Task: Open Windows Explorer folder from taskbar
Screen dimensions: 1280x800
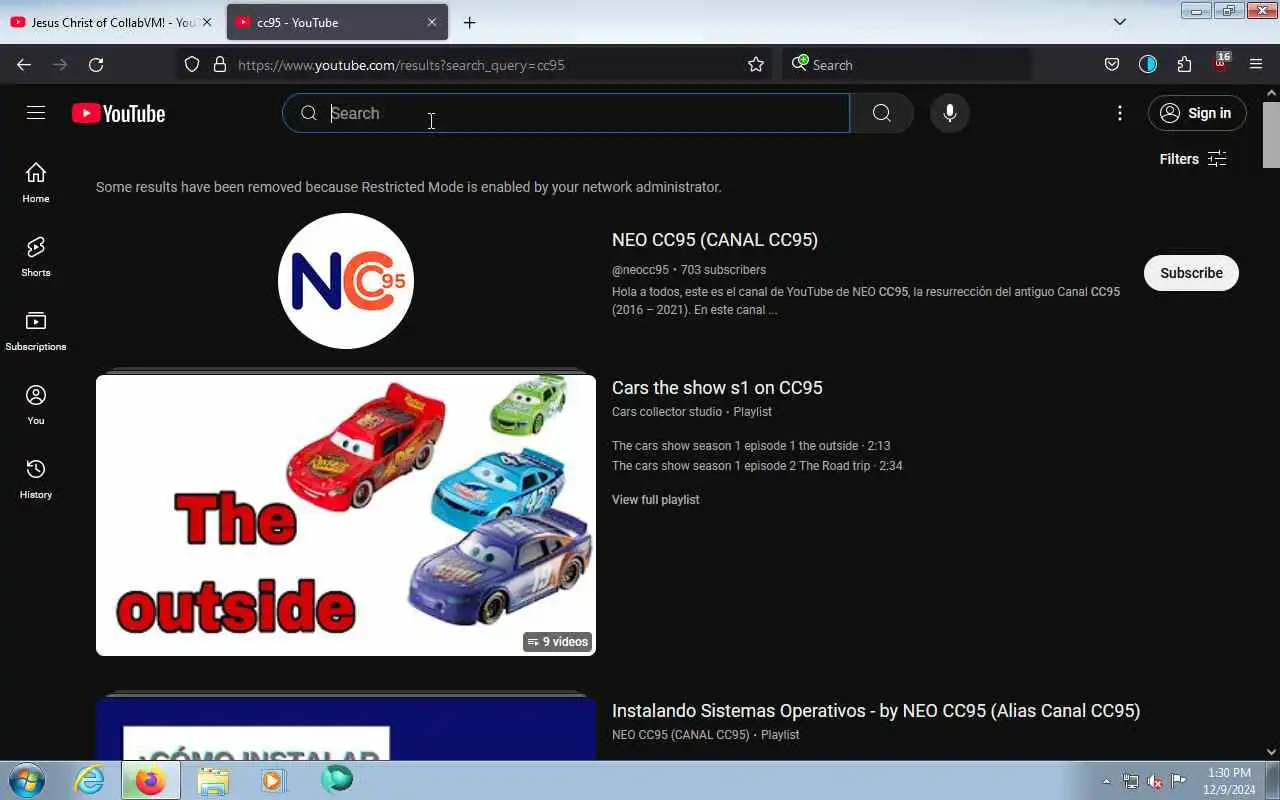Action: [212, 780]
